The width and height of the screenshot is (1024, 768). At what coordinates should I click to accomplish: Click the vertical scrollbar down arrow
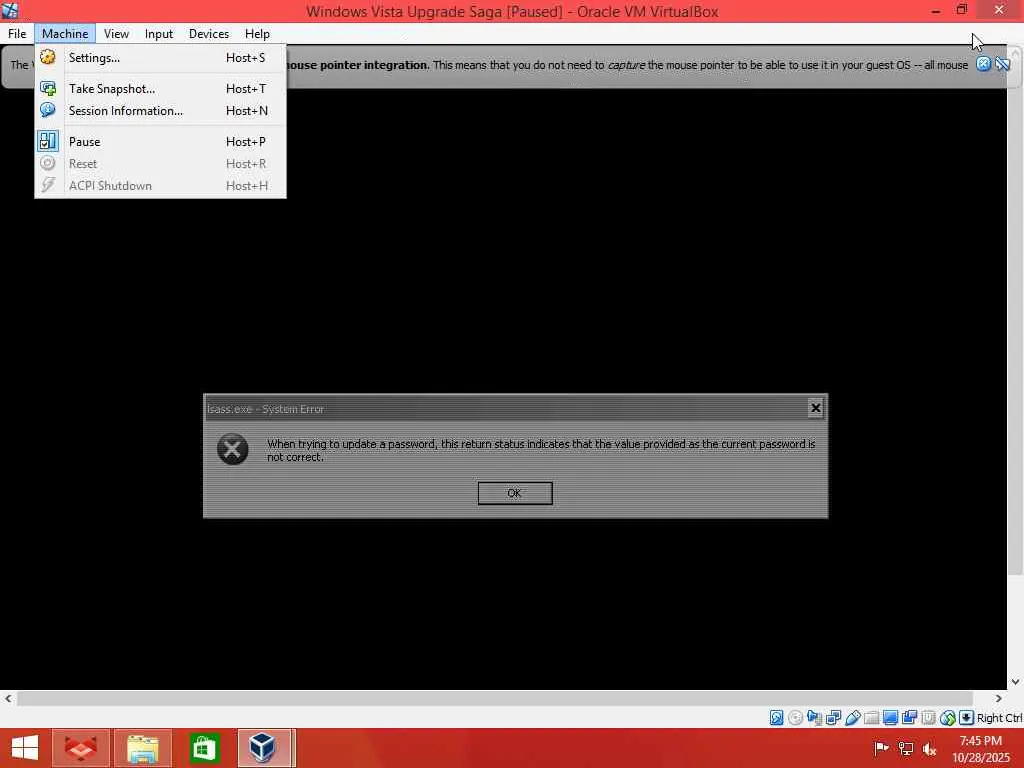coord(1016,681)
